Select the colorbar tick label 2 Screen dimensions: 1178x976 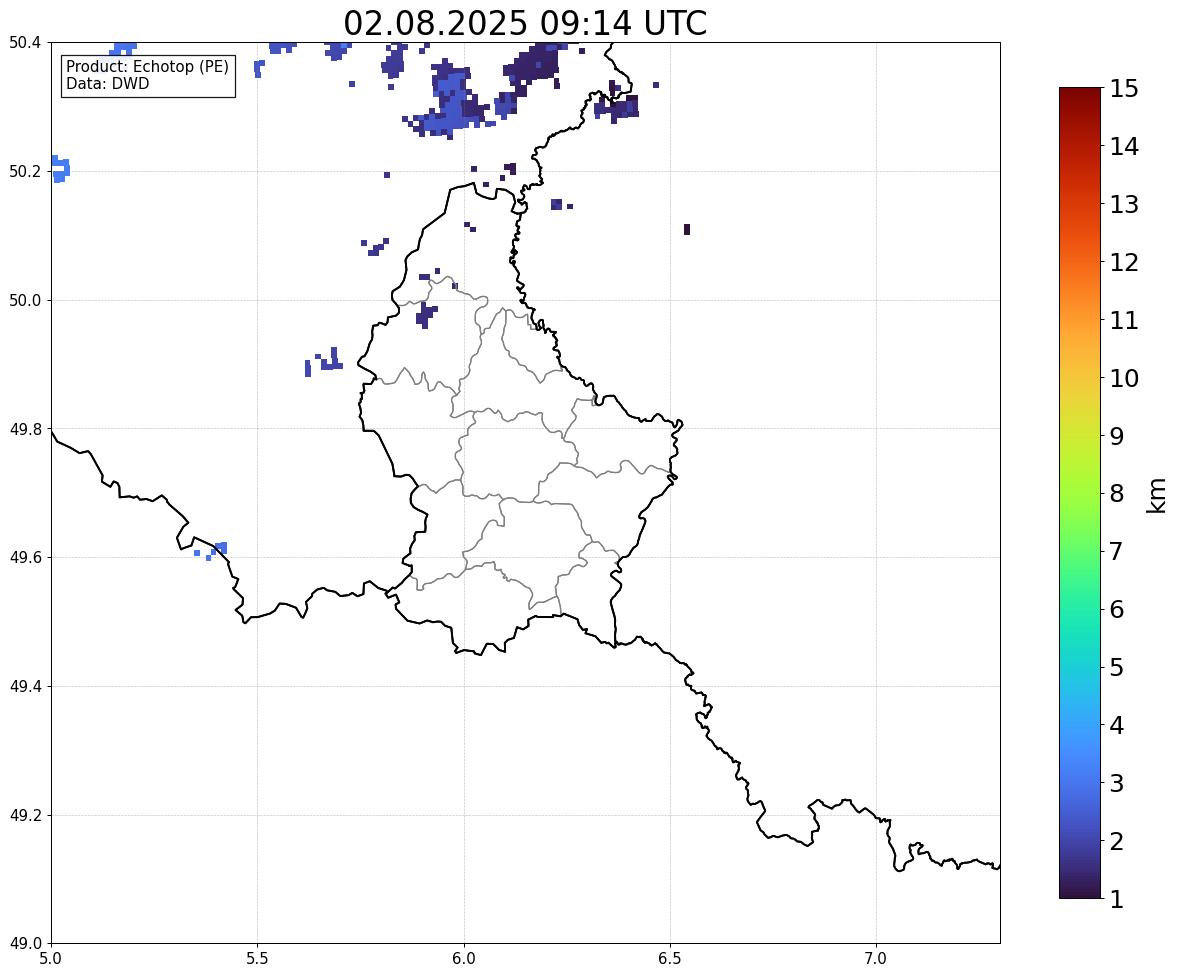tap(1117, 841)
